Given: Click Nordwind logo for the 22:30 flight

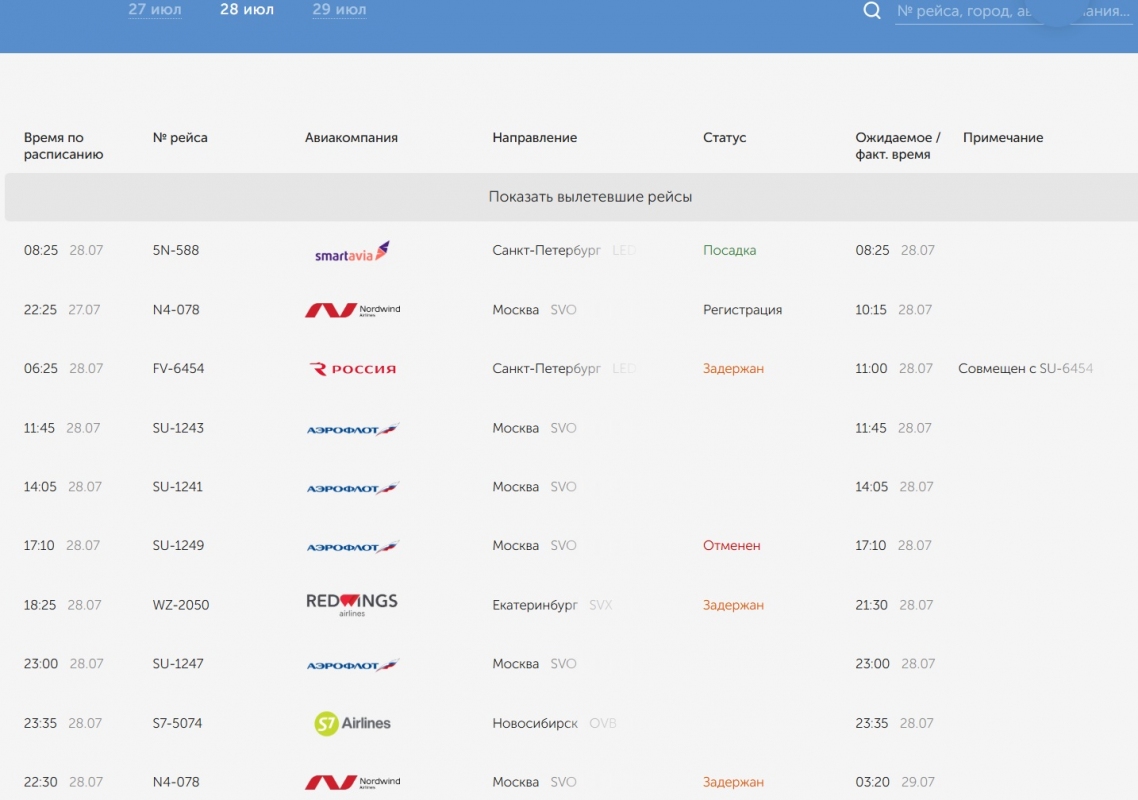Looking at the screenshot, I should click(352, 782).
